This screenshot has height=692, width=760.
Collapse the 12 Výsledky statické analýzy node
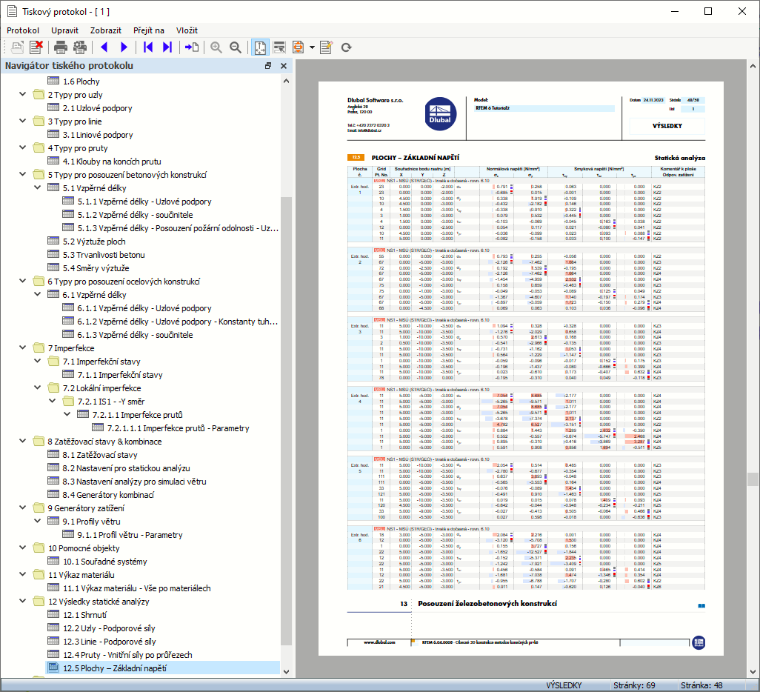(22, 601)
